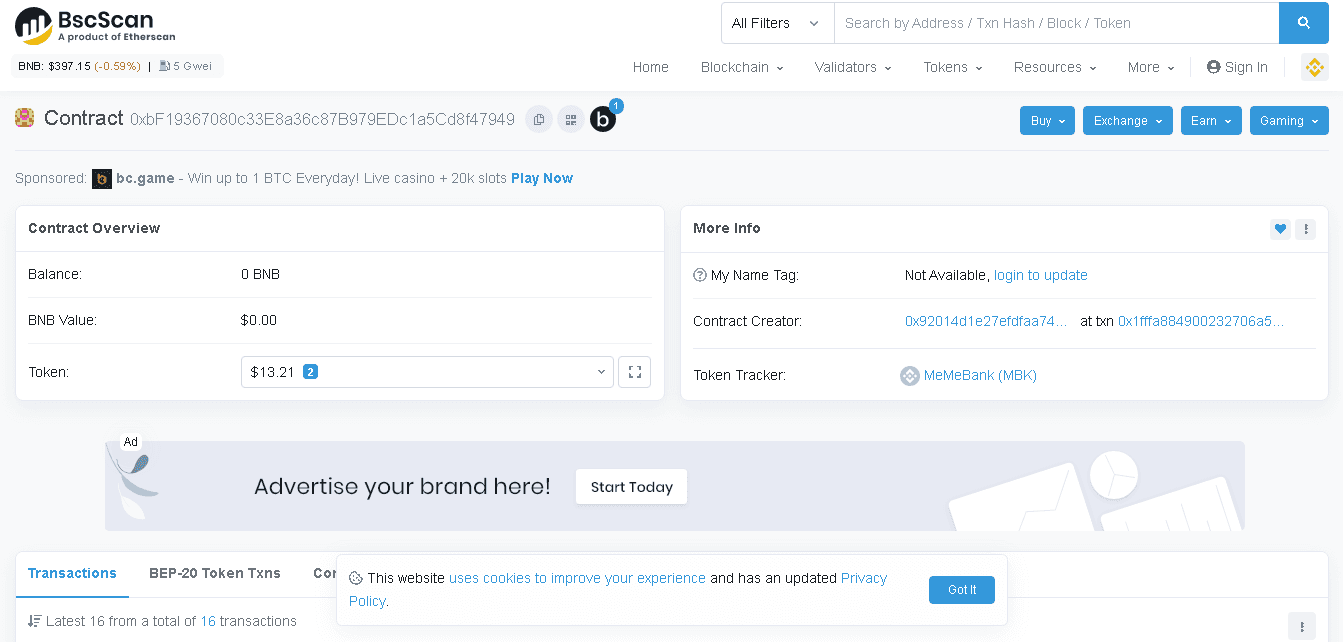Open More Info three-dot options menu
Viewport: 1343px width, 642px height.
(x=1305, y=229)
